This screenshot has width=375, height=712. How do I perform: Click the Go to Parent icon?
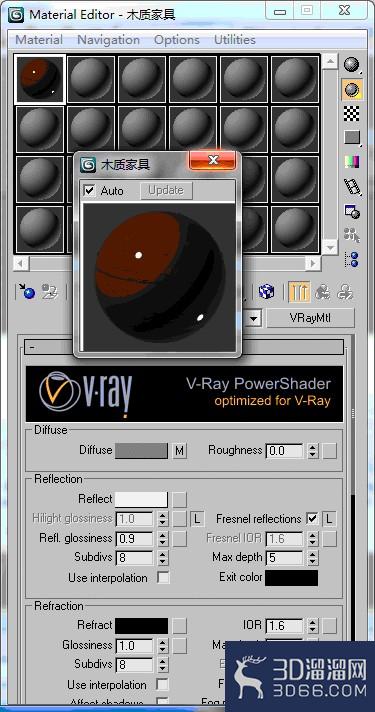tap(323, 292)
